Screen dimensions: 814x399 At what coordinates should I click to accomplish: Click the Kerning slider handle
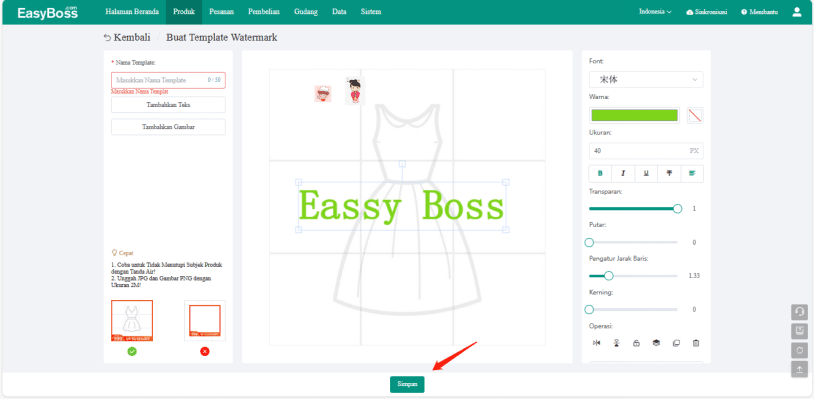pyautogui.click(x=589, y=309)
